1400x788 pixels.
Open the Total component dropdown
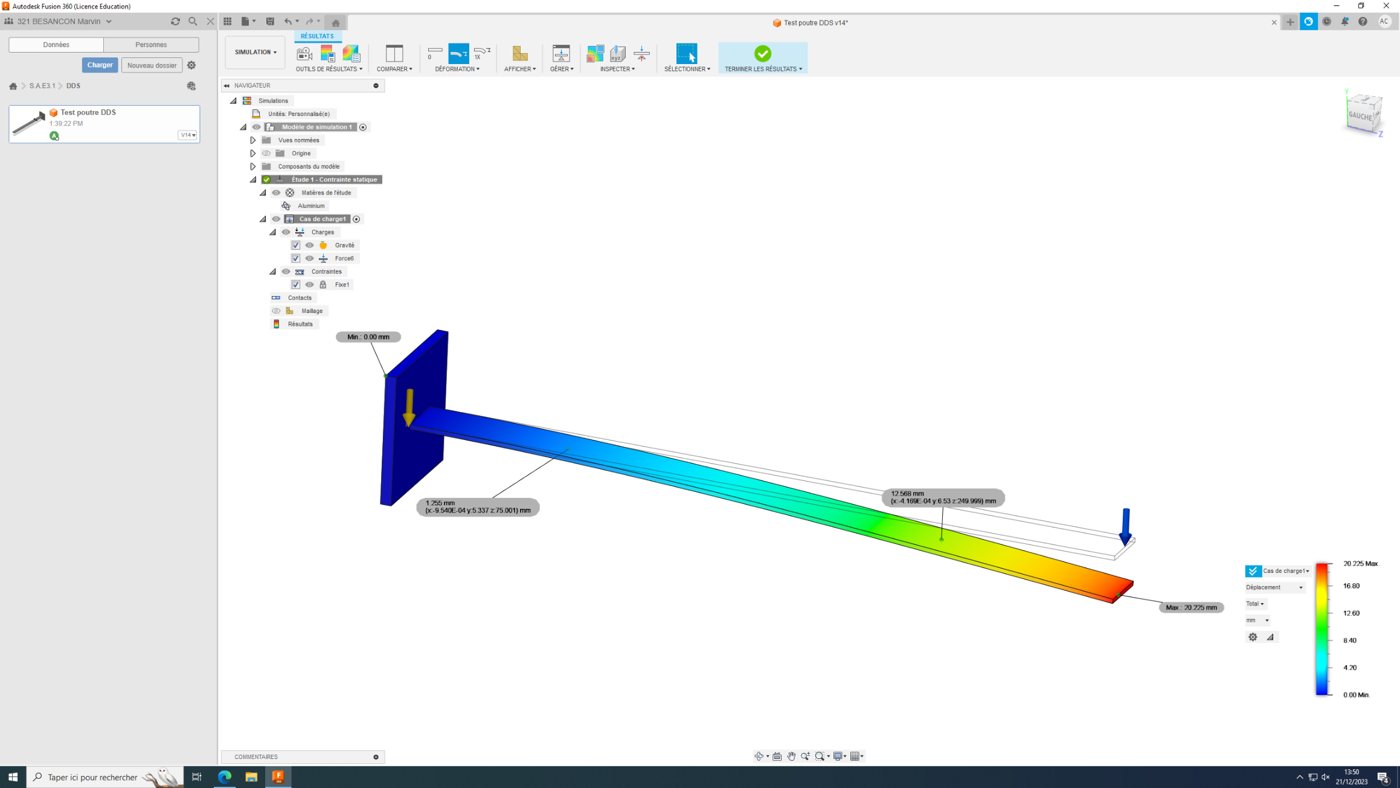1255,604
